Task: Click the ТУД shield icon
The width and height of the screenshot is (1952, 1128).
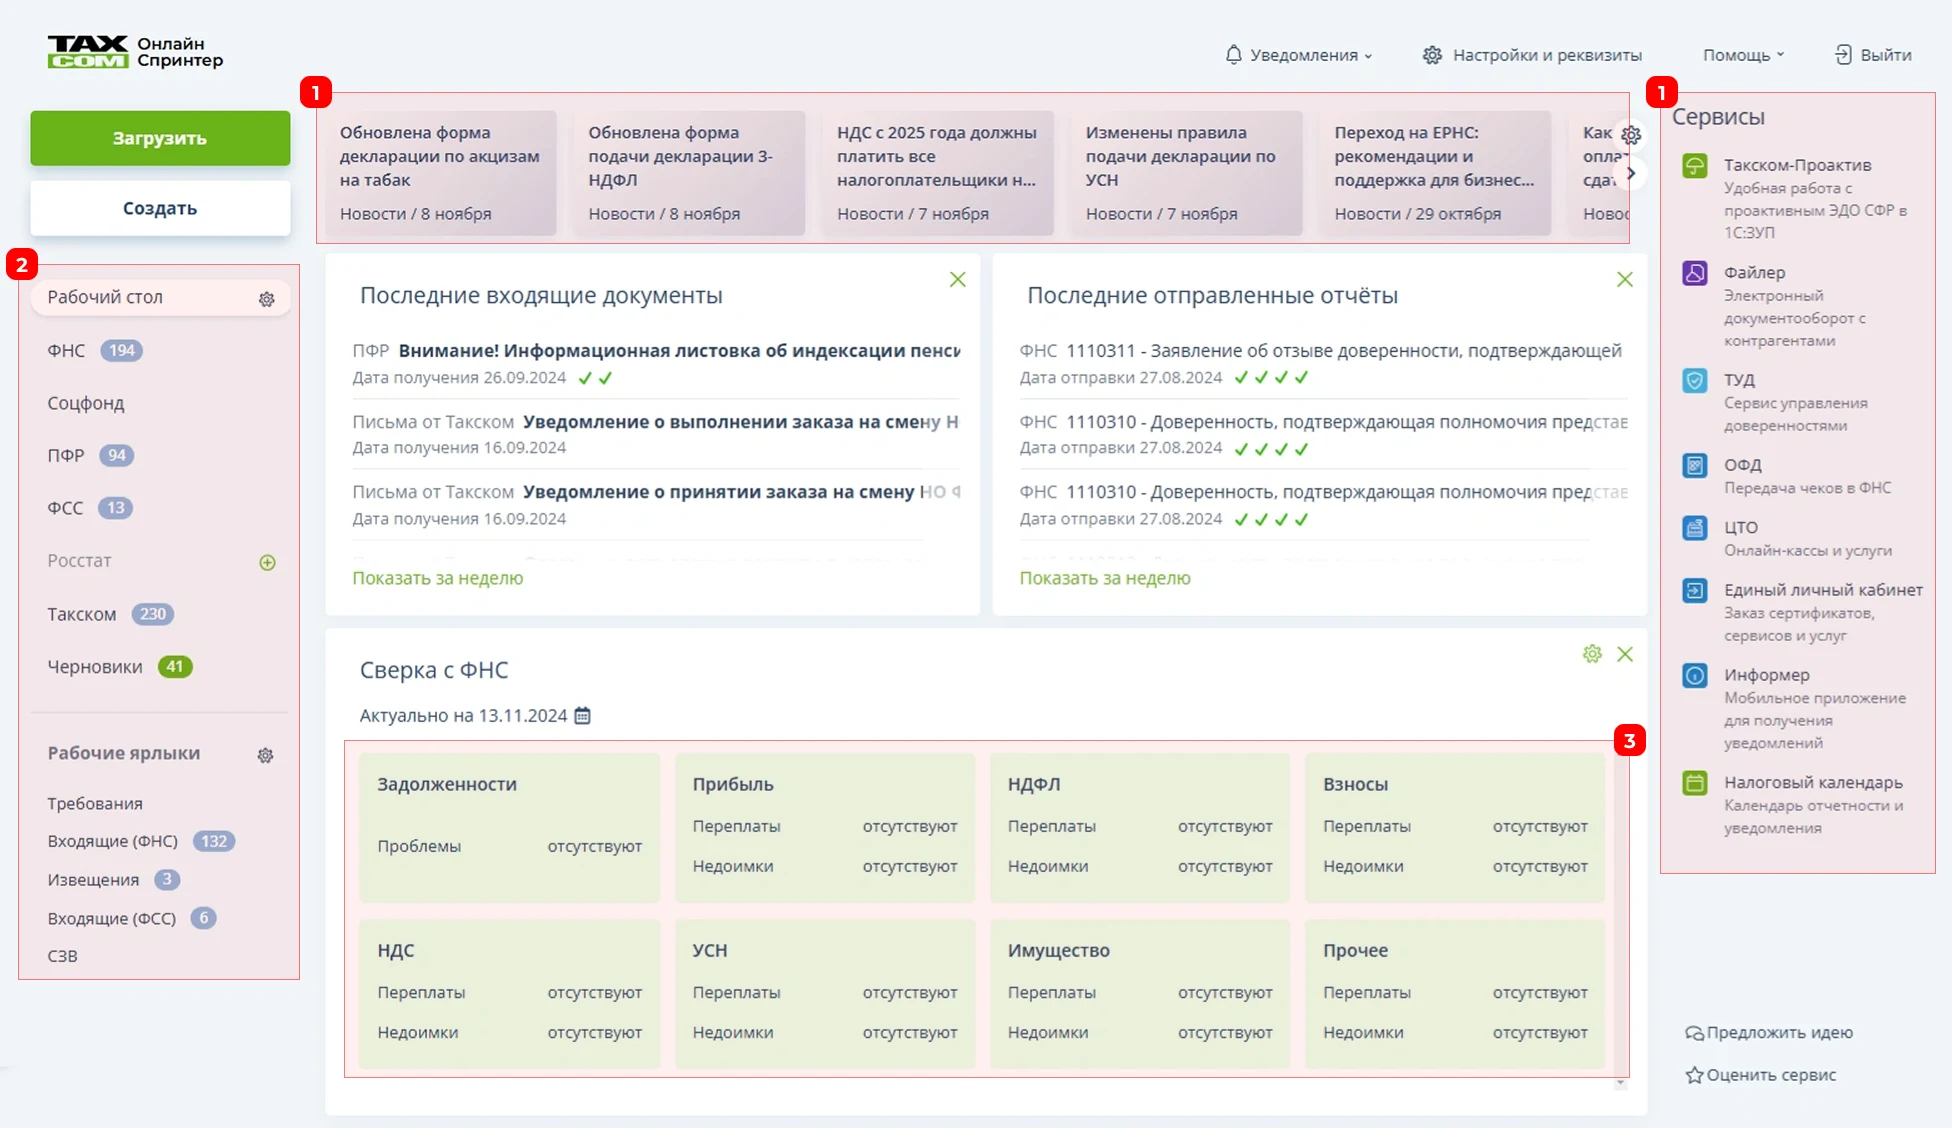Action: pos(1694,380)
